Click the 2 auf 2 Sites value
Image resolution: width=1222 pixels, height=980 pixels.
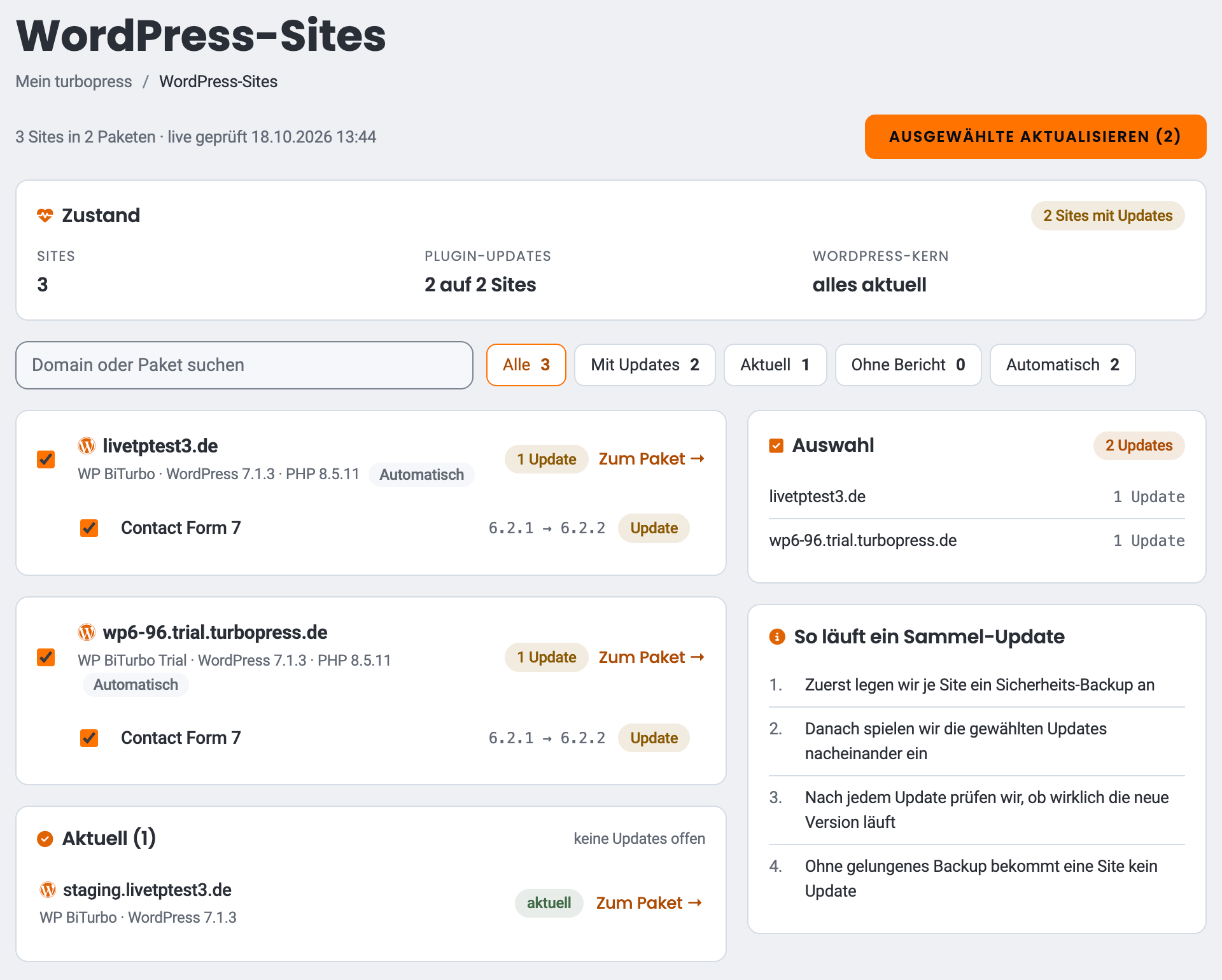click(480, 285)
